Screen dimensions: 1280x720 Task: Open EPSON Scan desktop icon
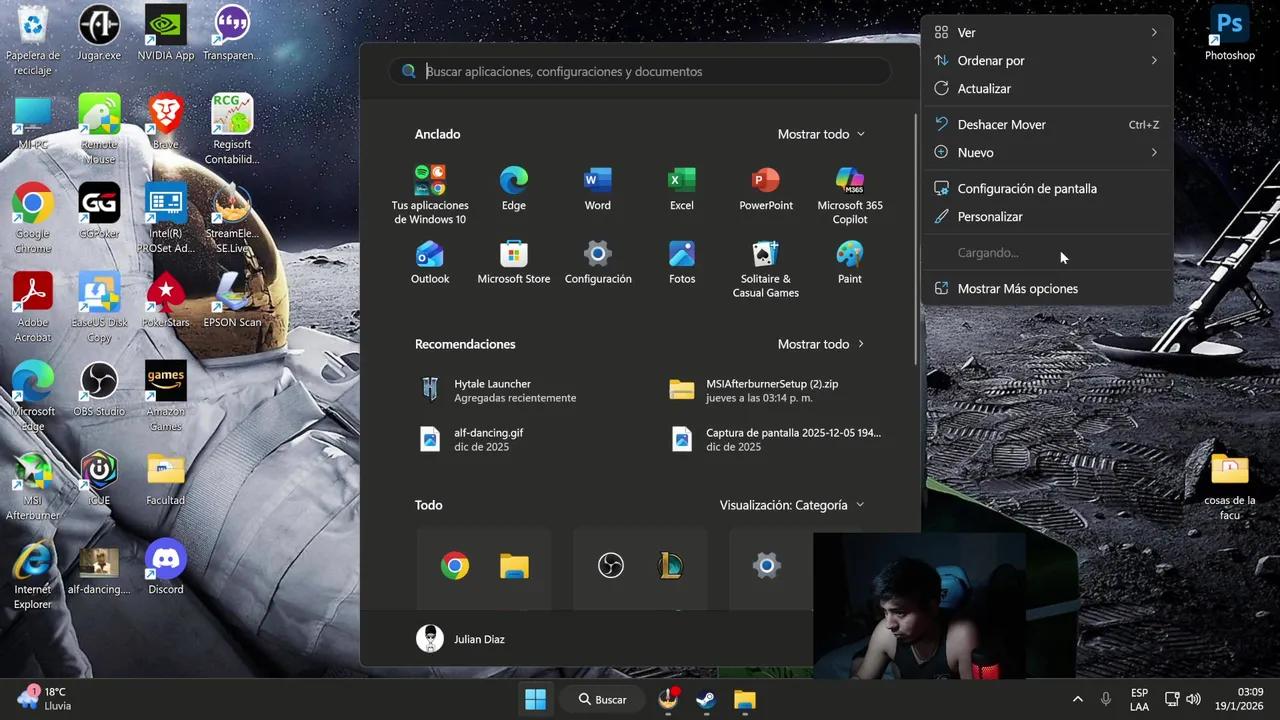[232, 300]
